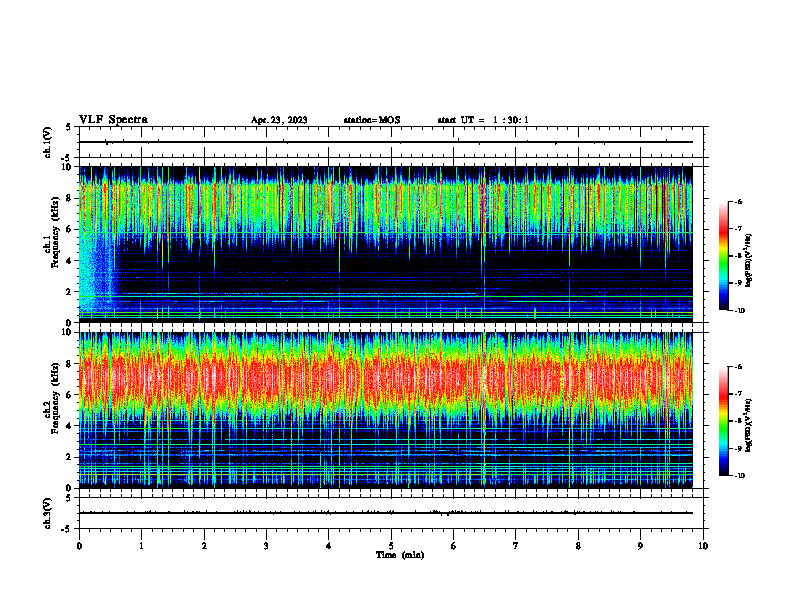Screen dimensions: 792x612
Task: Click the log(PSD) label beside ch.2 colorbar
Action: pyautogui.click(x=748, y=425)
